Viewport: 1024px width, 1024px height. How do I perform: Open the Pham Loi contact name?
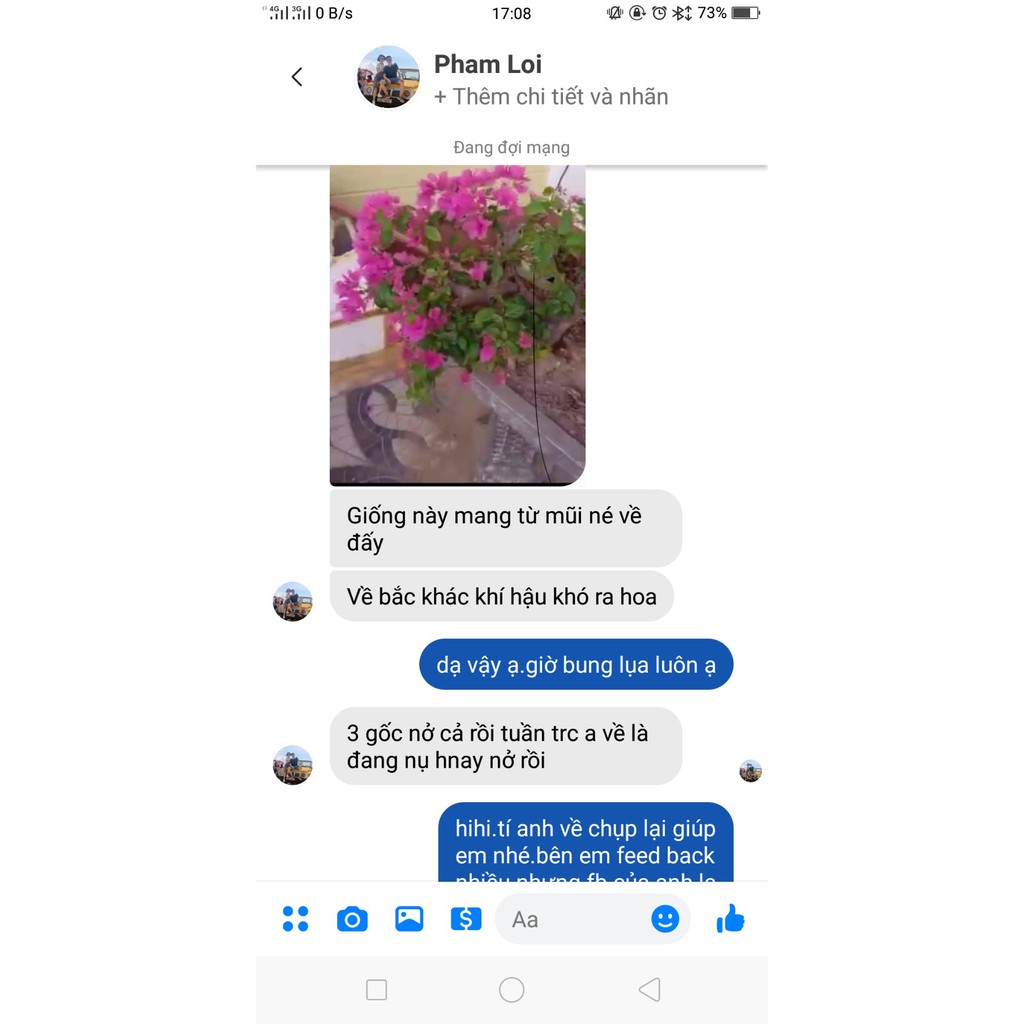(488, 64)
